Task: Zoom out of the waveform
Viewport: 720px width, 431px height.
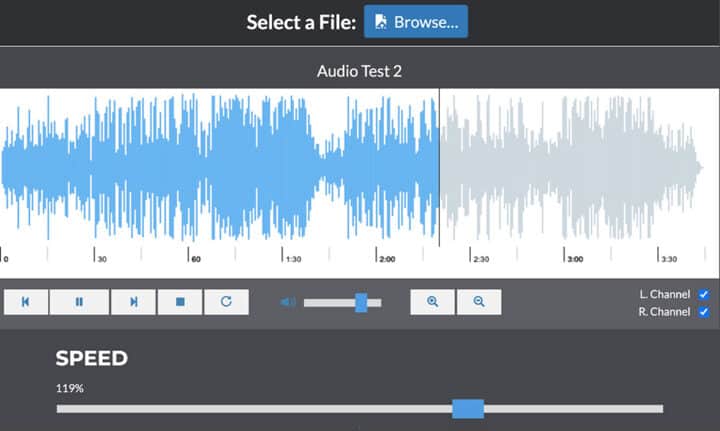Action: pyautogui.click(x=479, y=302)
